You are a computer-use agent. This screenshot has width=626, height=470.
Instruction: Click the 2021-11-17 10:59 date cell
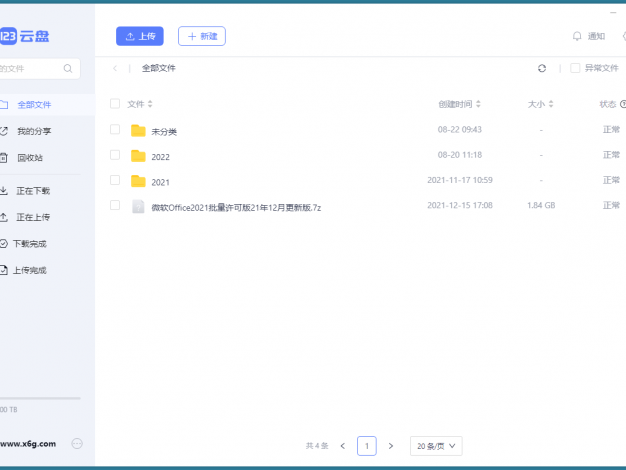[460, 180]
